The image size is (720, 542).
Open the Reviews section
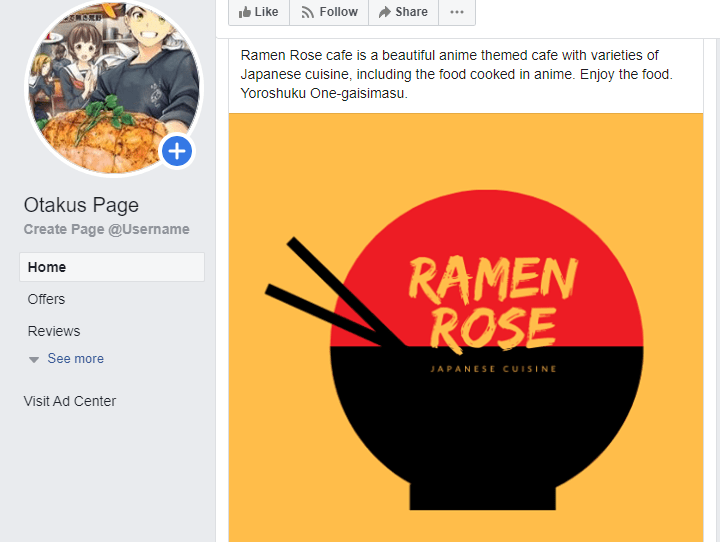pyautogui.click(x=54, y=331)
